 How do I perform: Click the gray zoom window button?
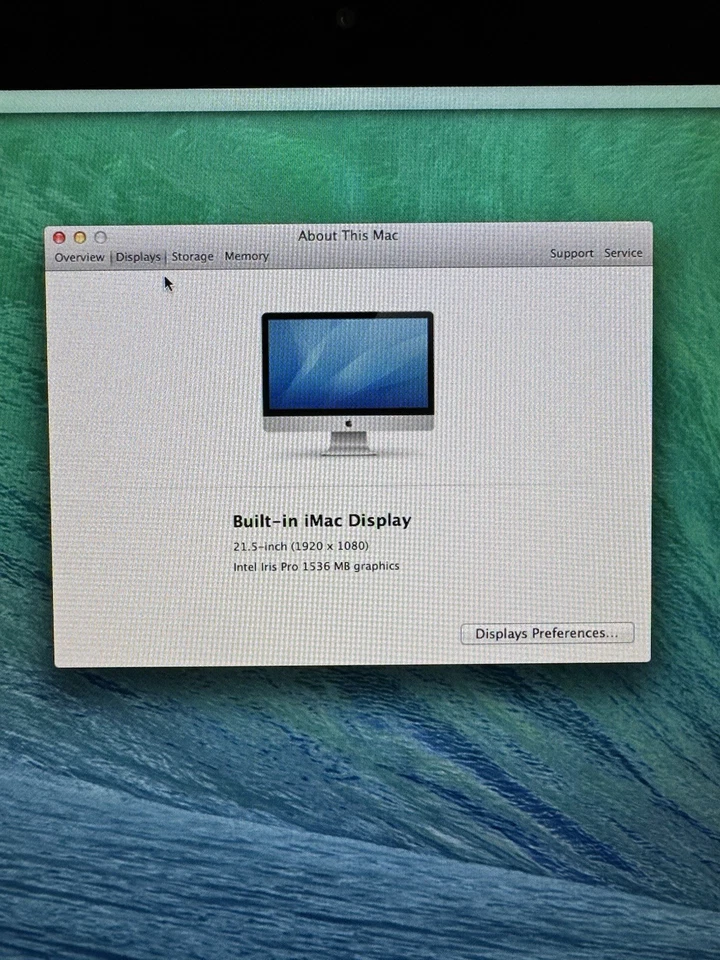(x=100, y=237)
